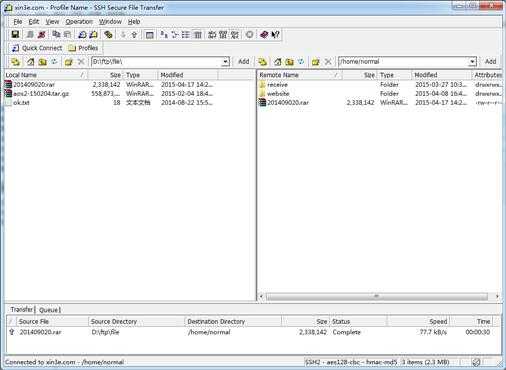Click delete X icon in remote pane toolbar
Screen dimensions: 506x370
[x=328, y=62]
